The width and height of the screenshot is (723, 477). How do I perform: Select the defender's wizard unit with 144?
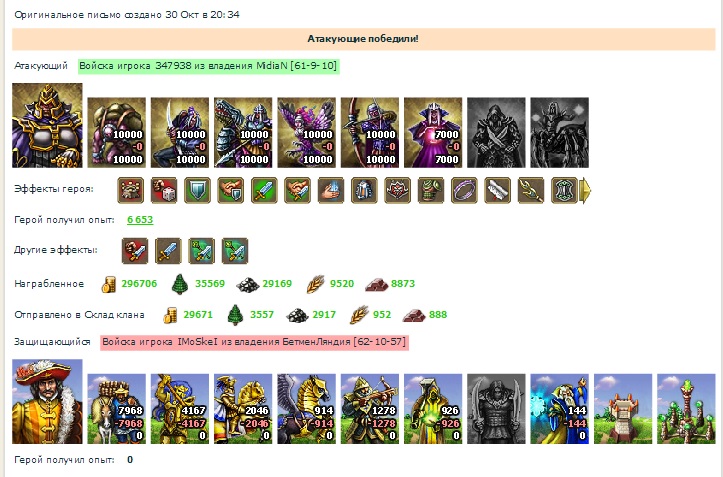click(x=559, y=409)
